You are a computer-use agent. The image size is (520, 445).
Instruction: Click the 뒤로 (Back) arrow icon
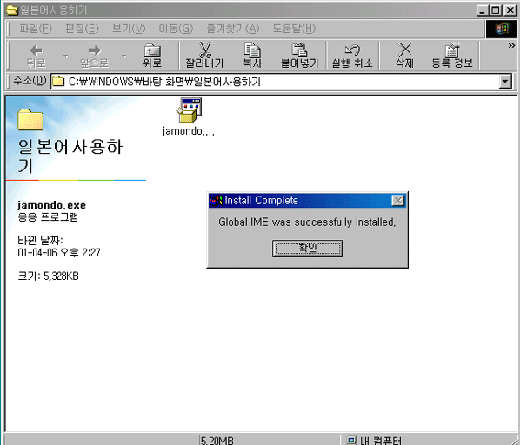(36, 51)
